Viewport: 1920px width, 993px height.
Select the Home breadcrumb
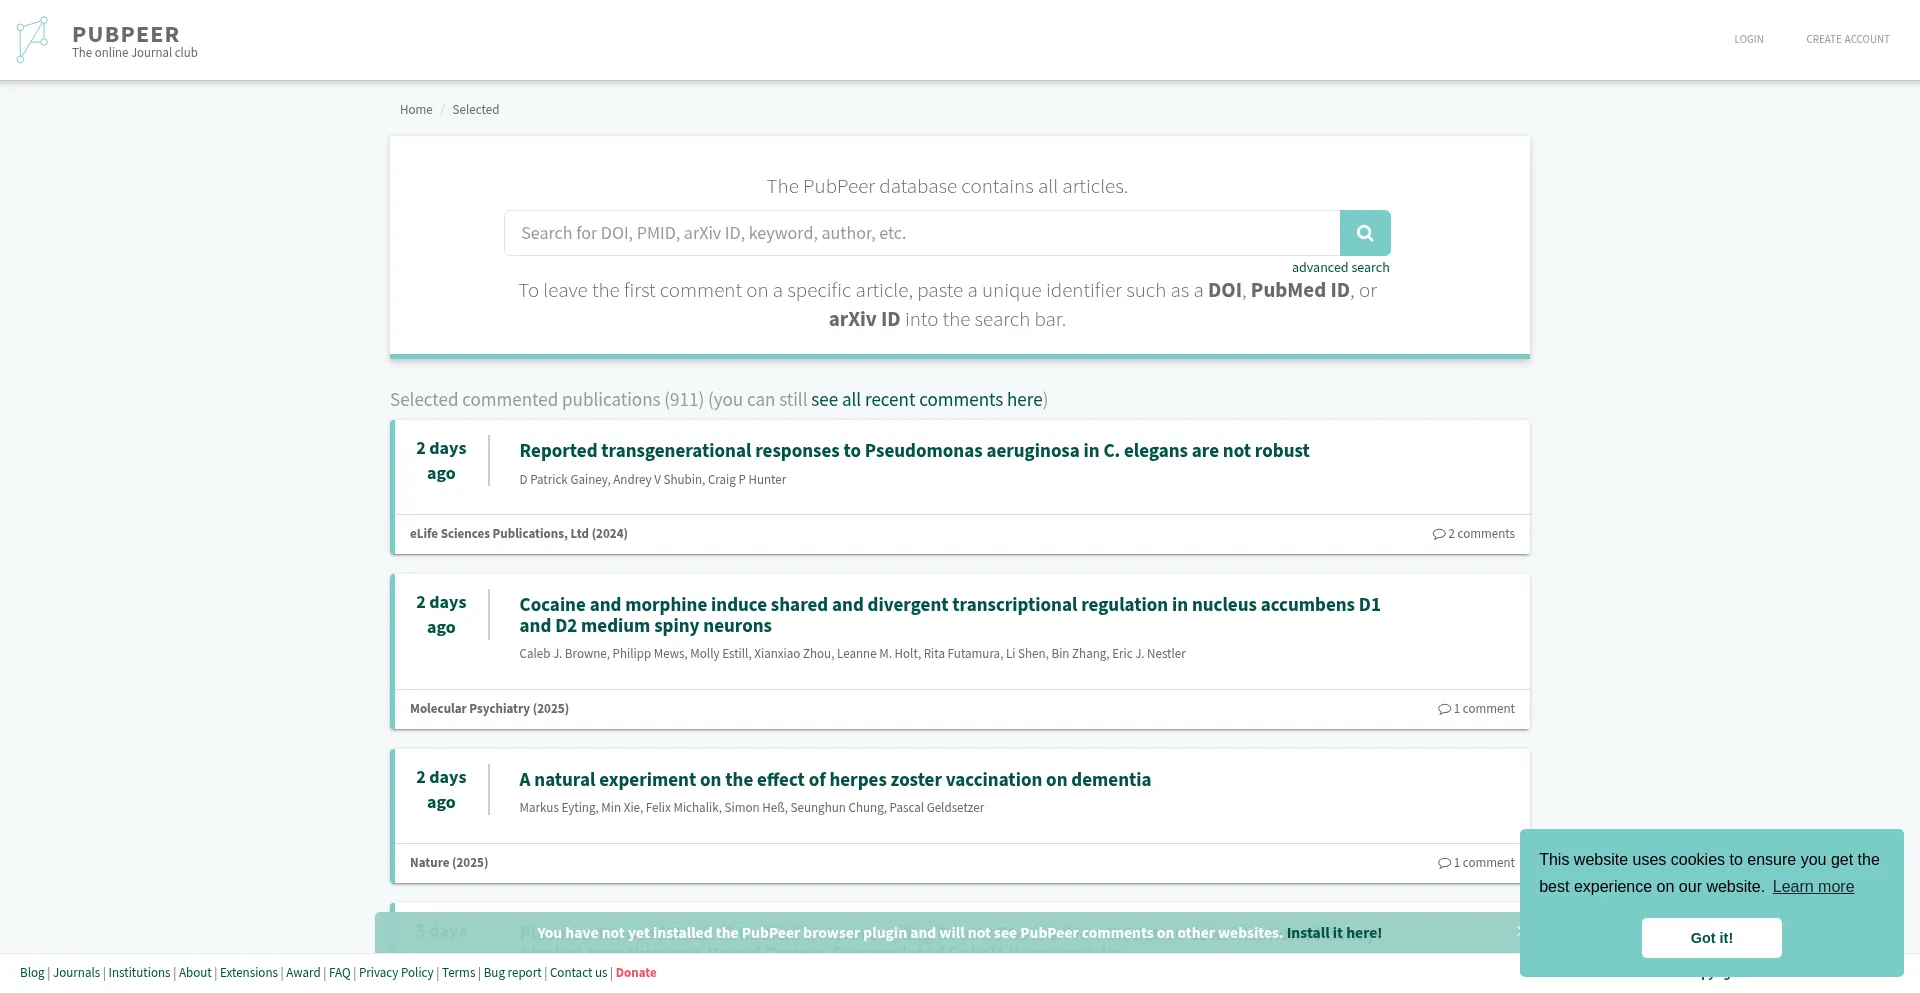click(x=416, y=109)
